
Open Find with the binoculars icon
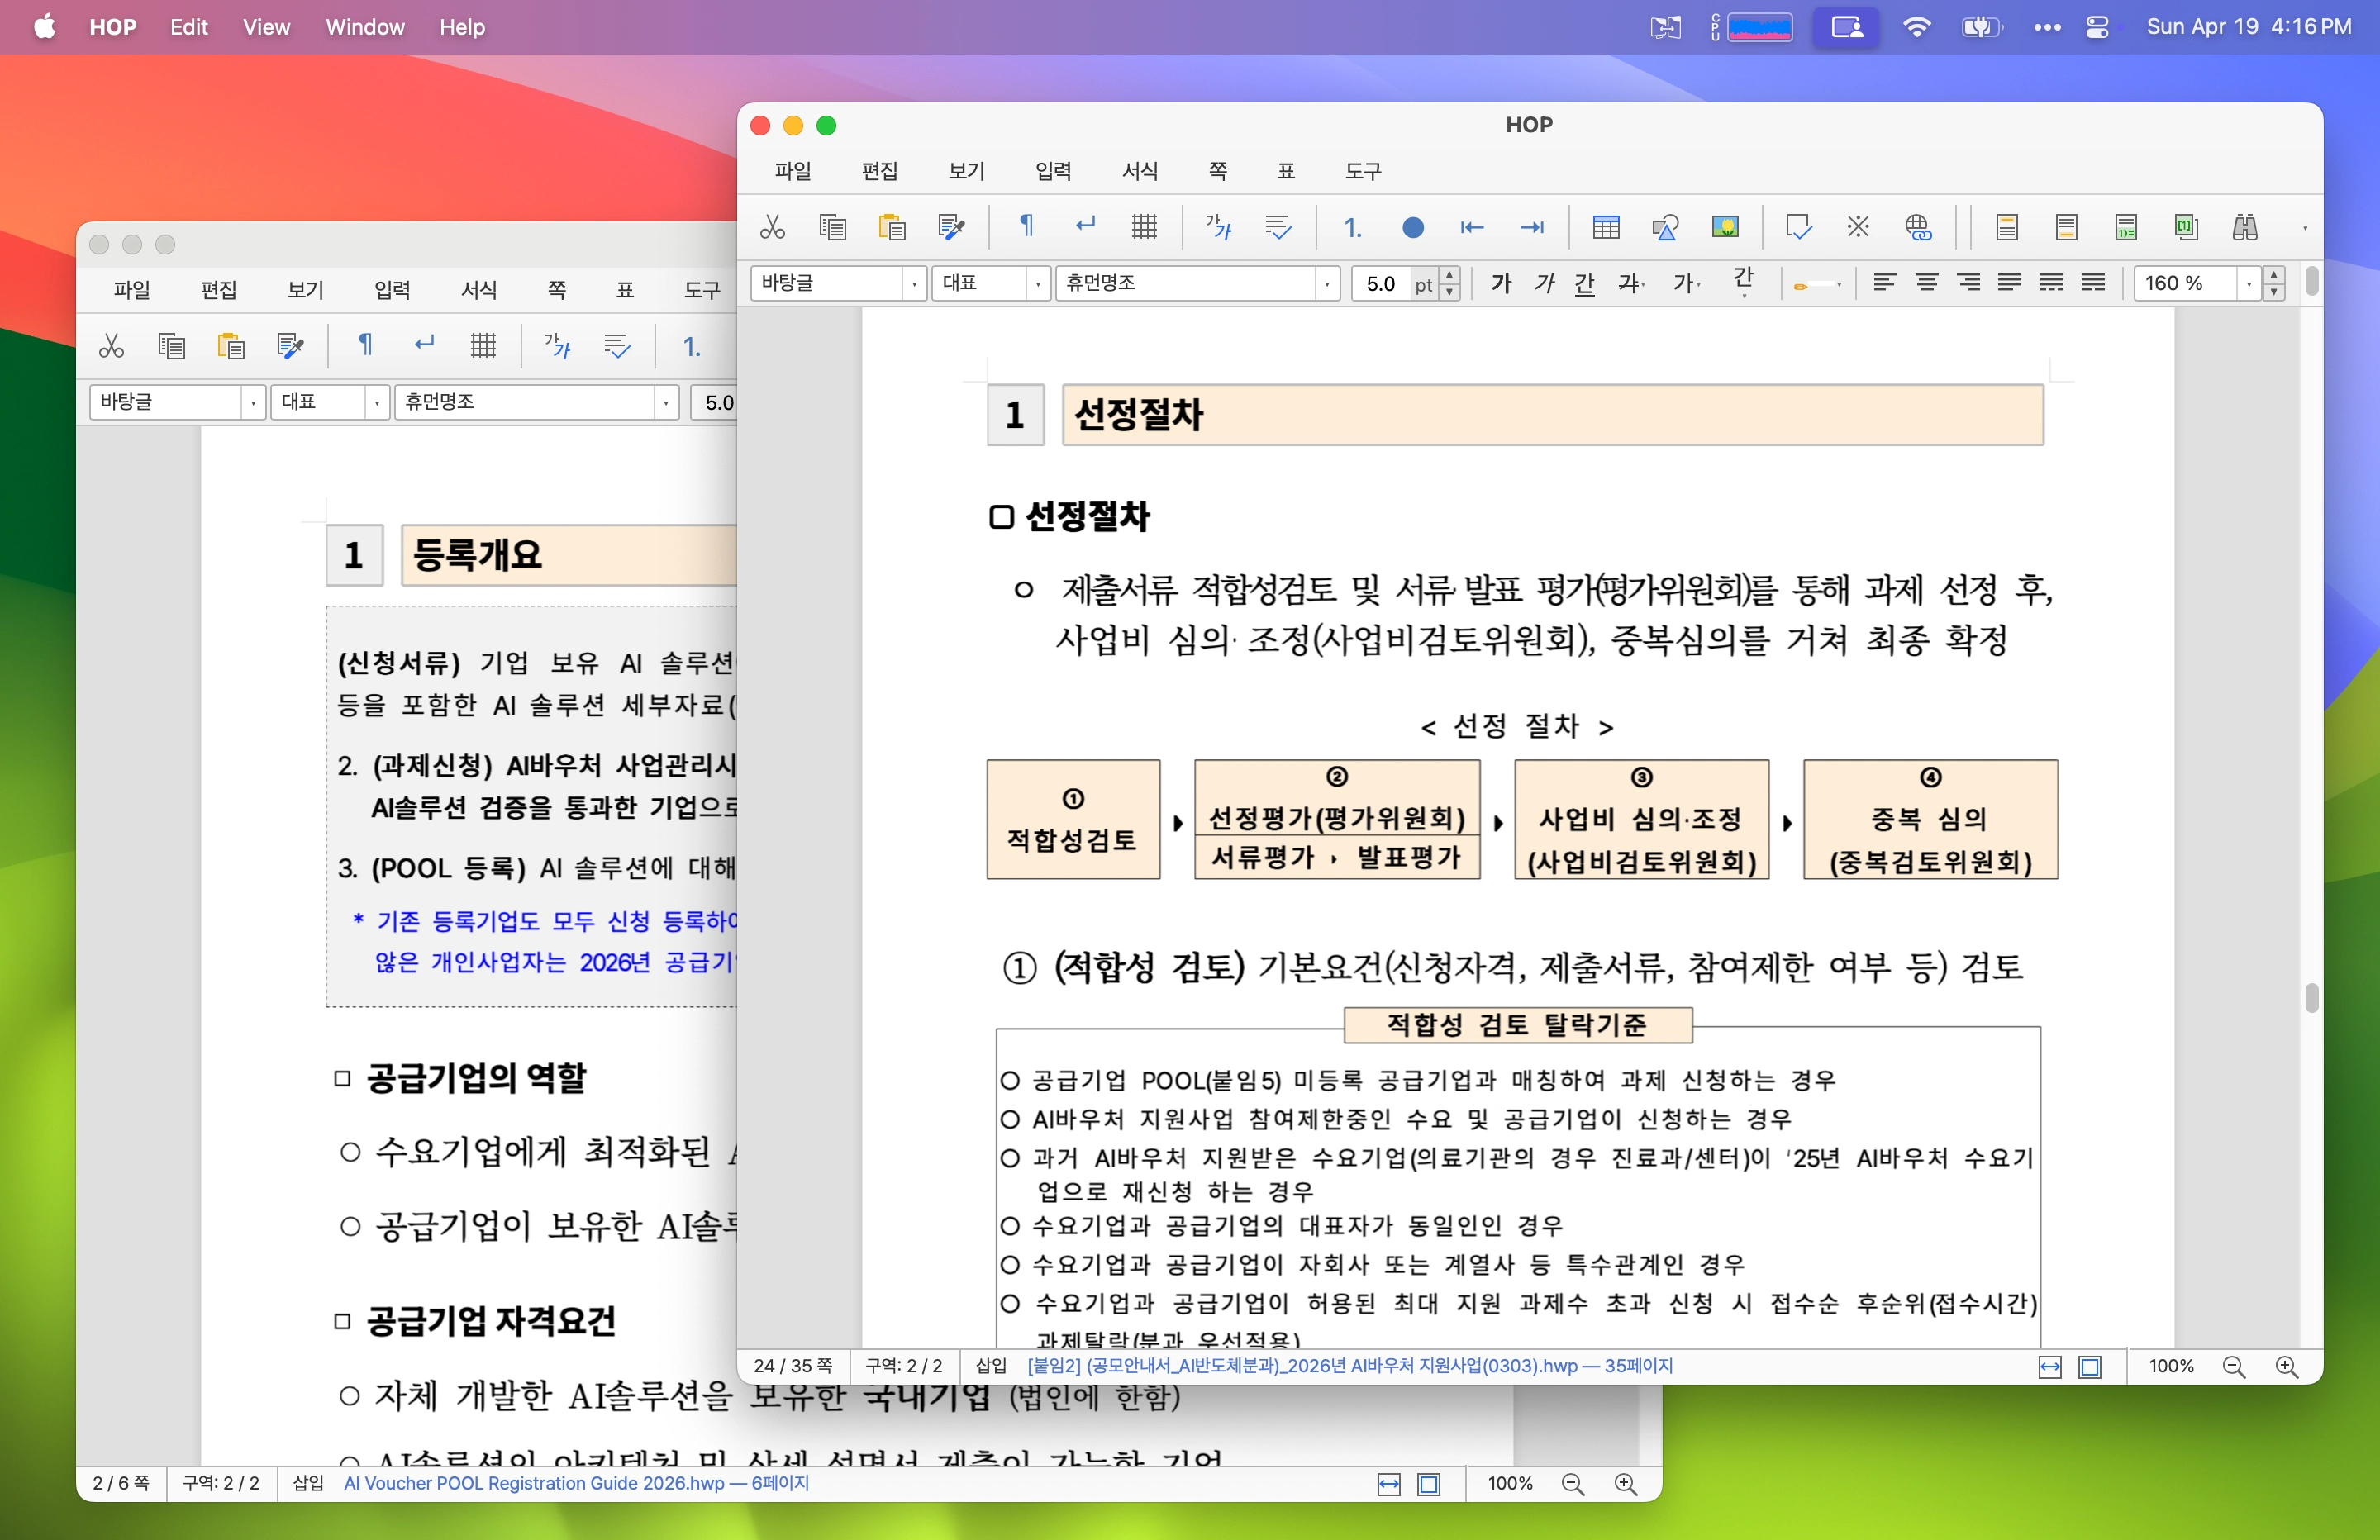pyautogui.click(x=2245, y=227)
